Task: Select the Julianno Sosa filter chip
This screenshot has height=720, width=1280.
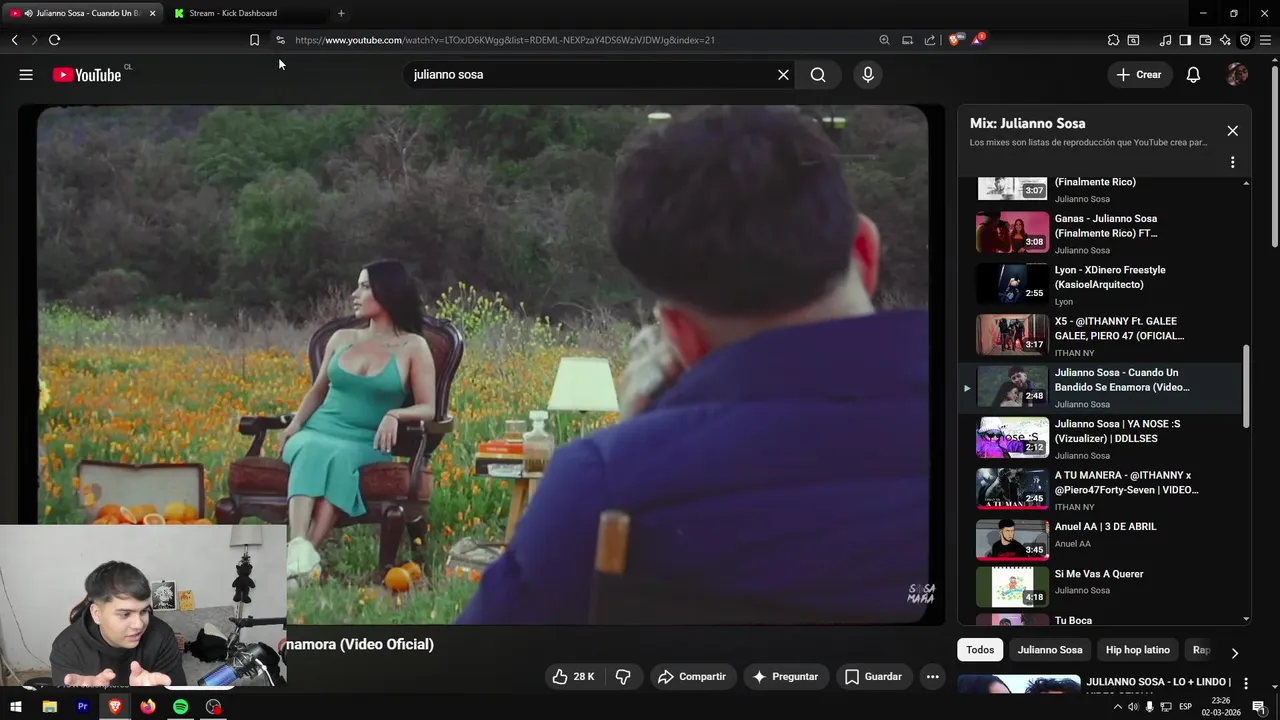Action: click(x=1050, y=650)
